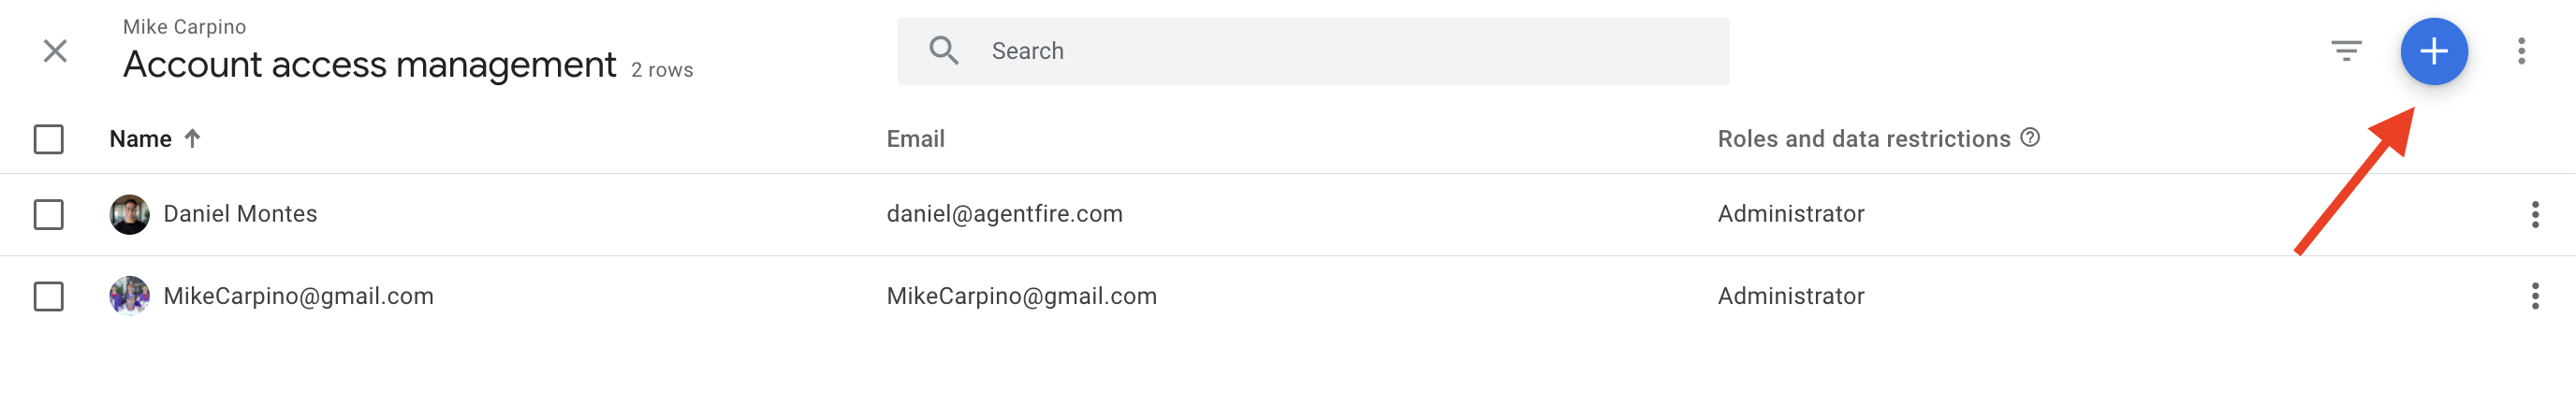
Task: Click the blue plus add-user button
Action: [2433, 51]
